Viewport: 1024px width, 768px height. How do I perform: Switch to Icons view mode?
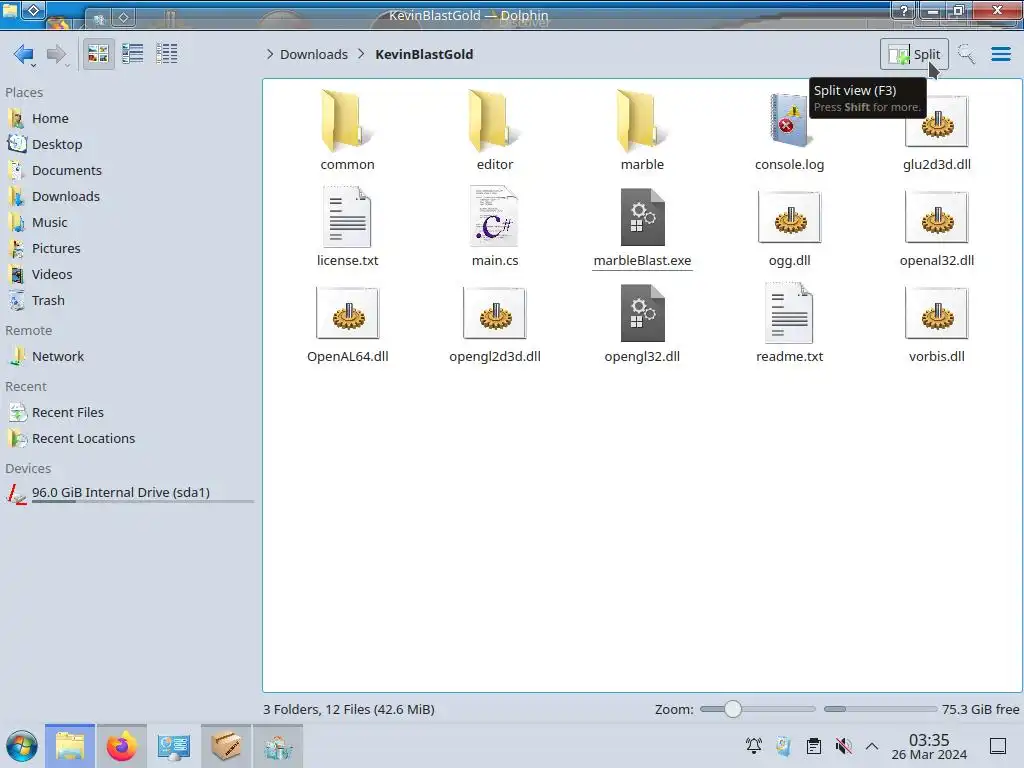click(98, 54)
